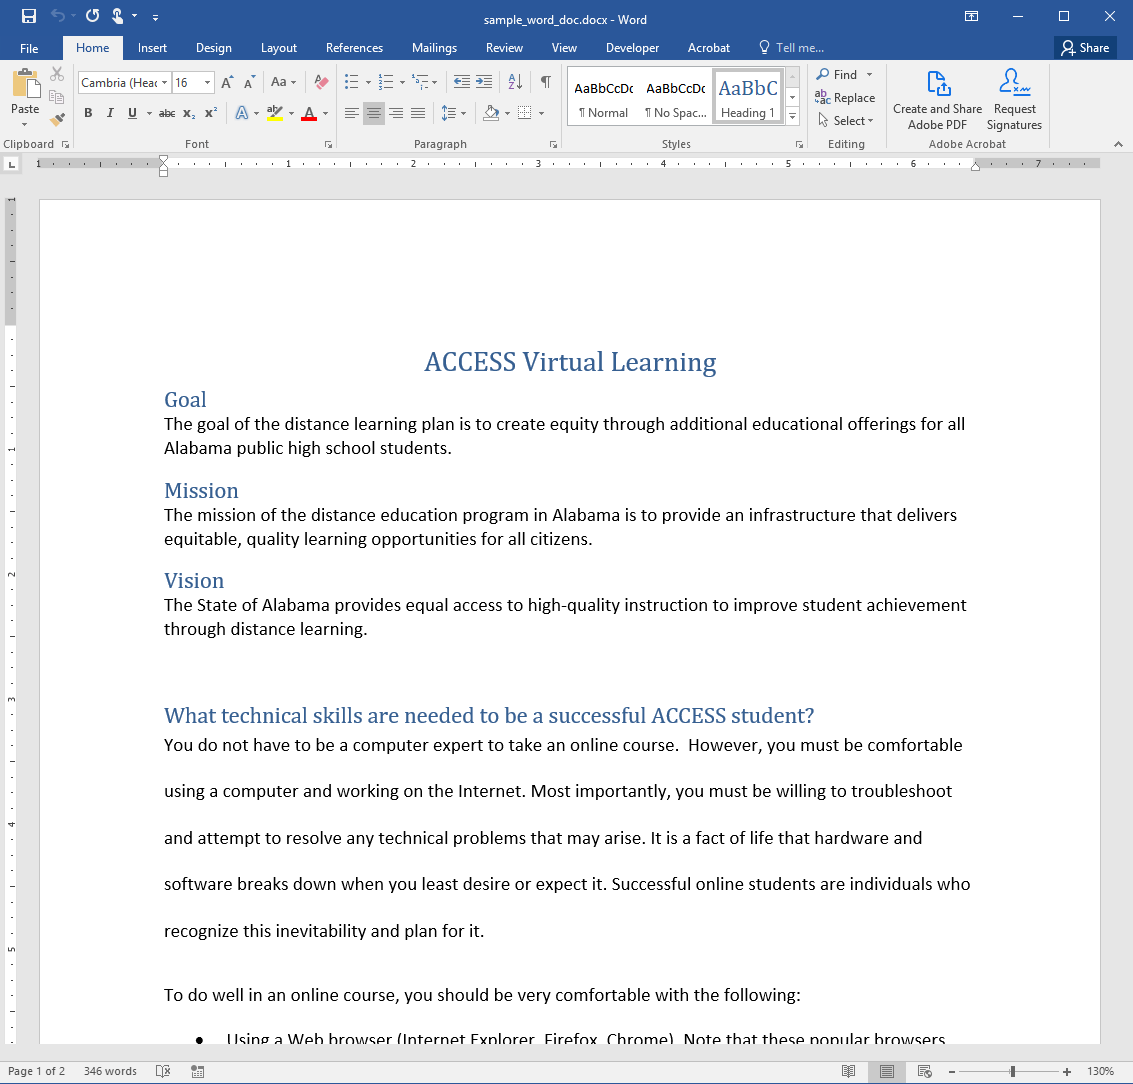Screen dimensions: 1133x1084
Task: Toggle show/hide paragraph marks
Action: point(545,82)
